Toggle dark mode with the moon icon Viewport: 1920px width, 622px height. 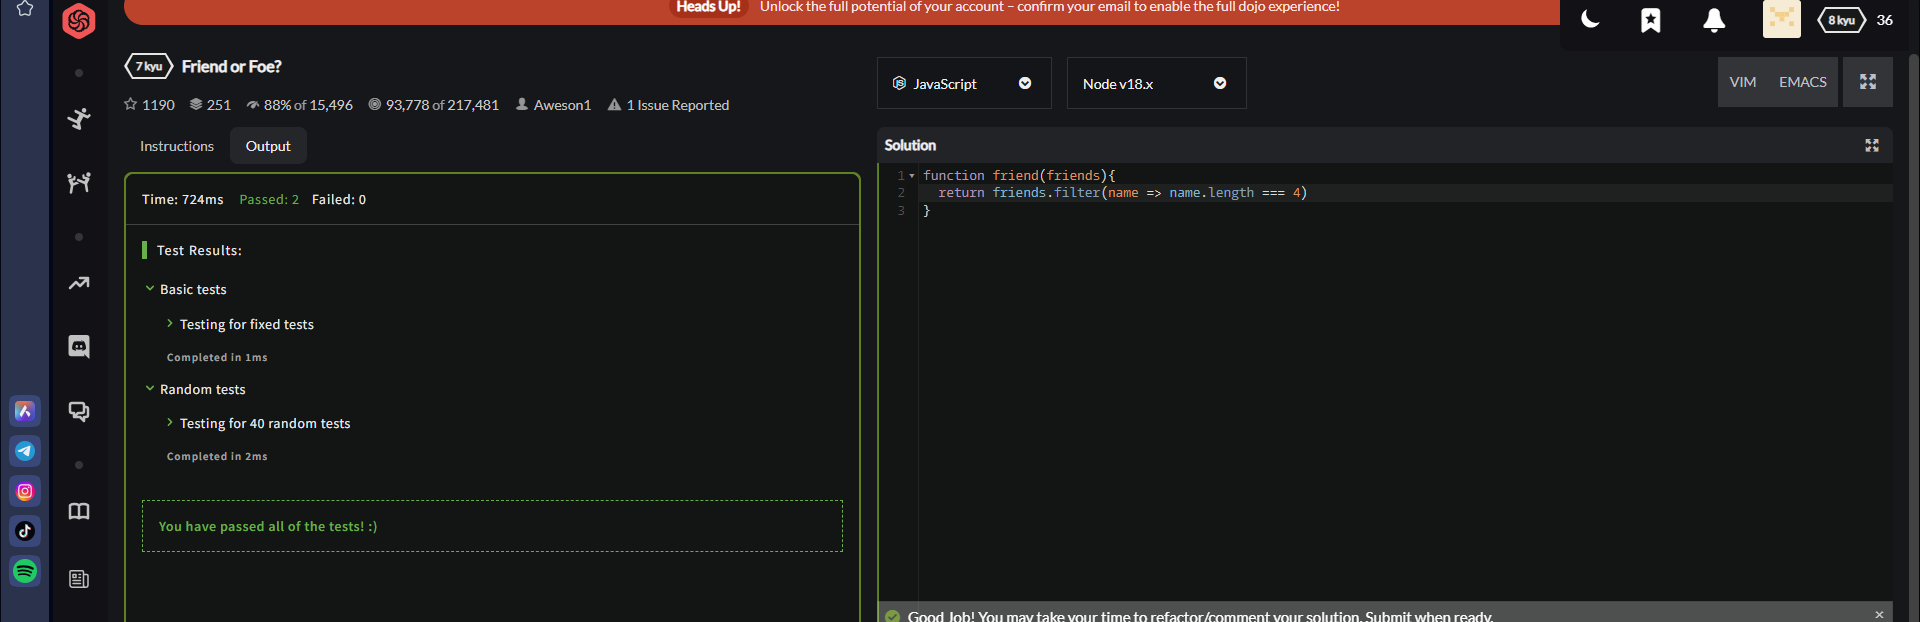pos(1590,20)
